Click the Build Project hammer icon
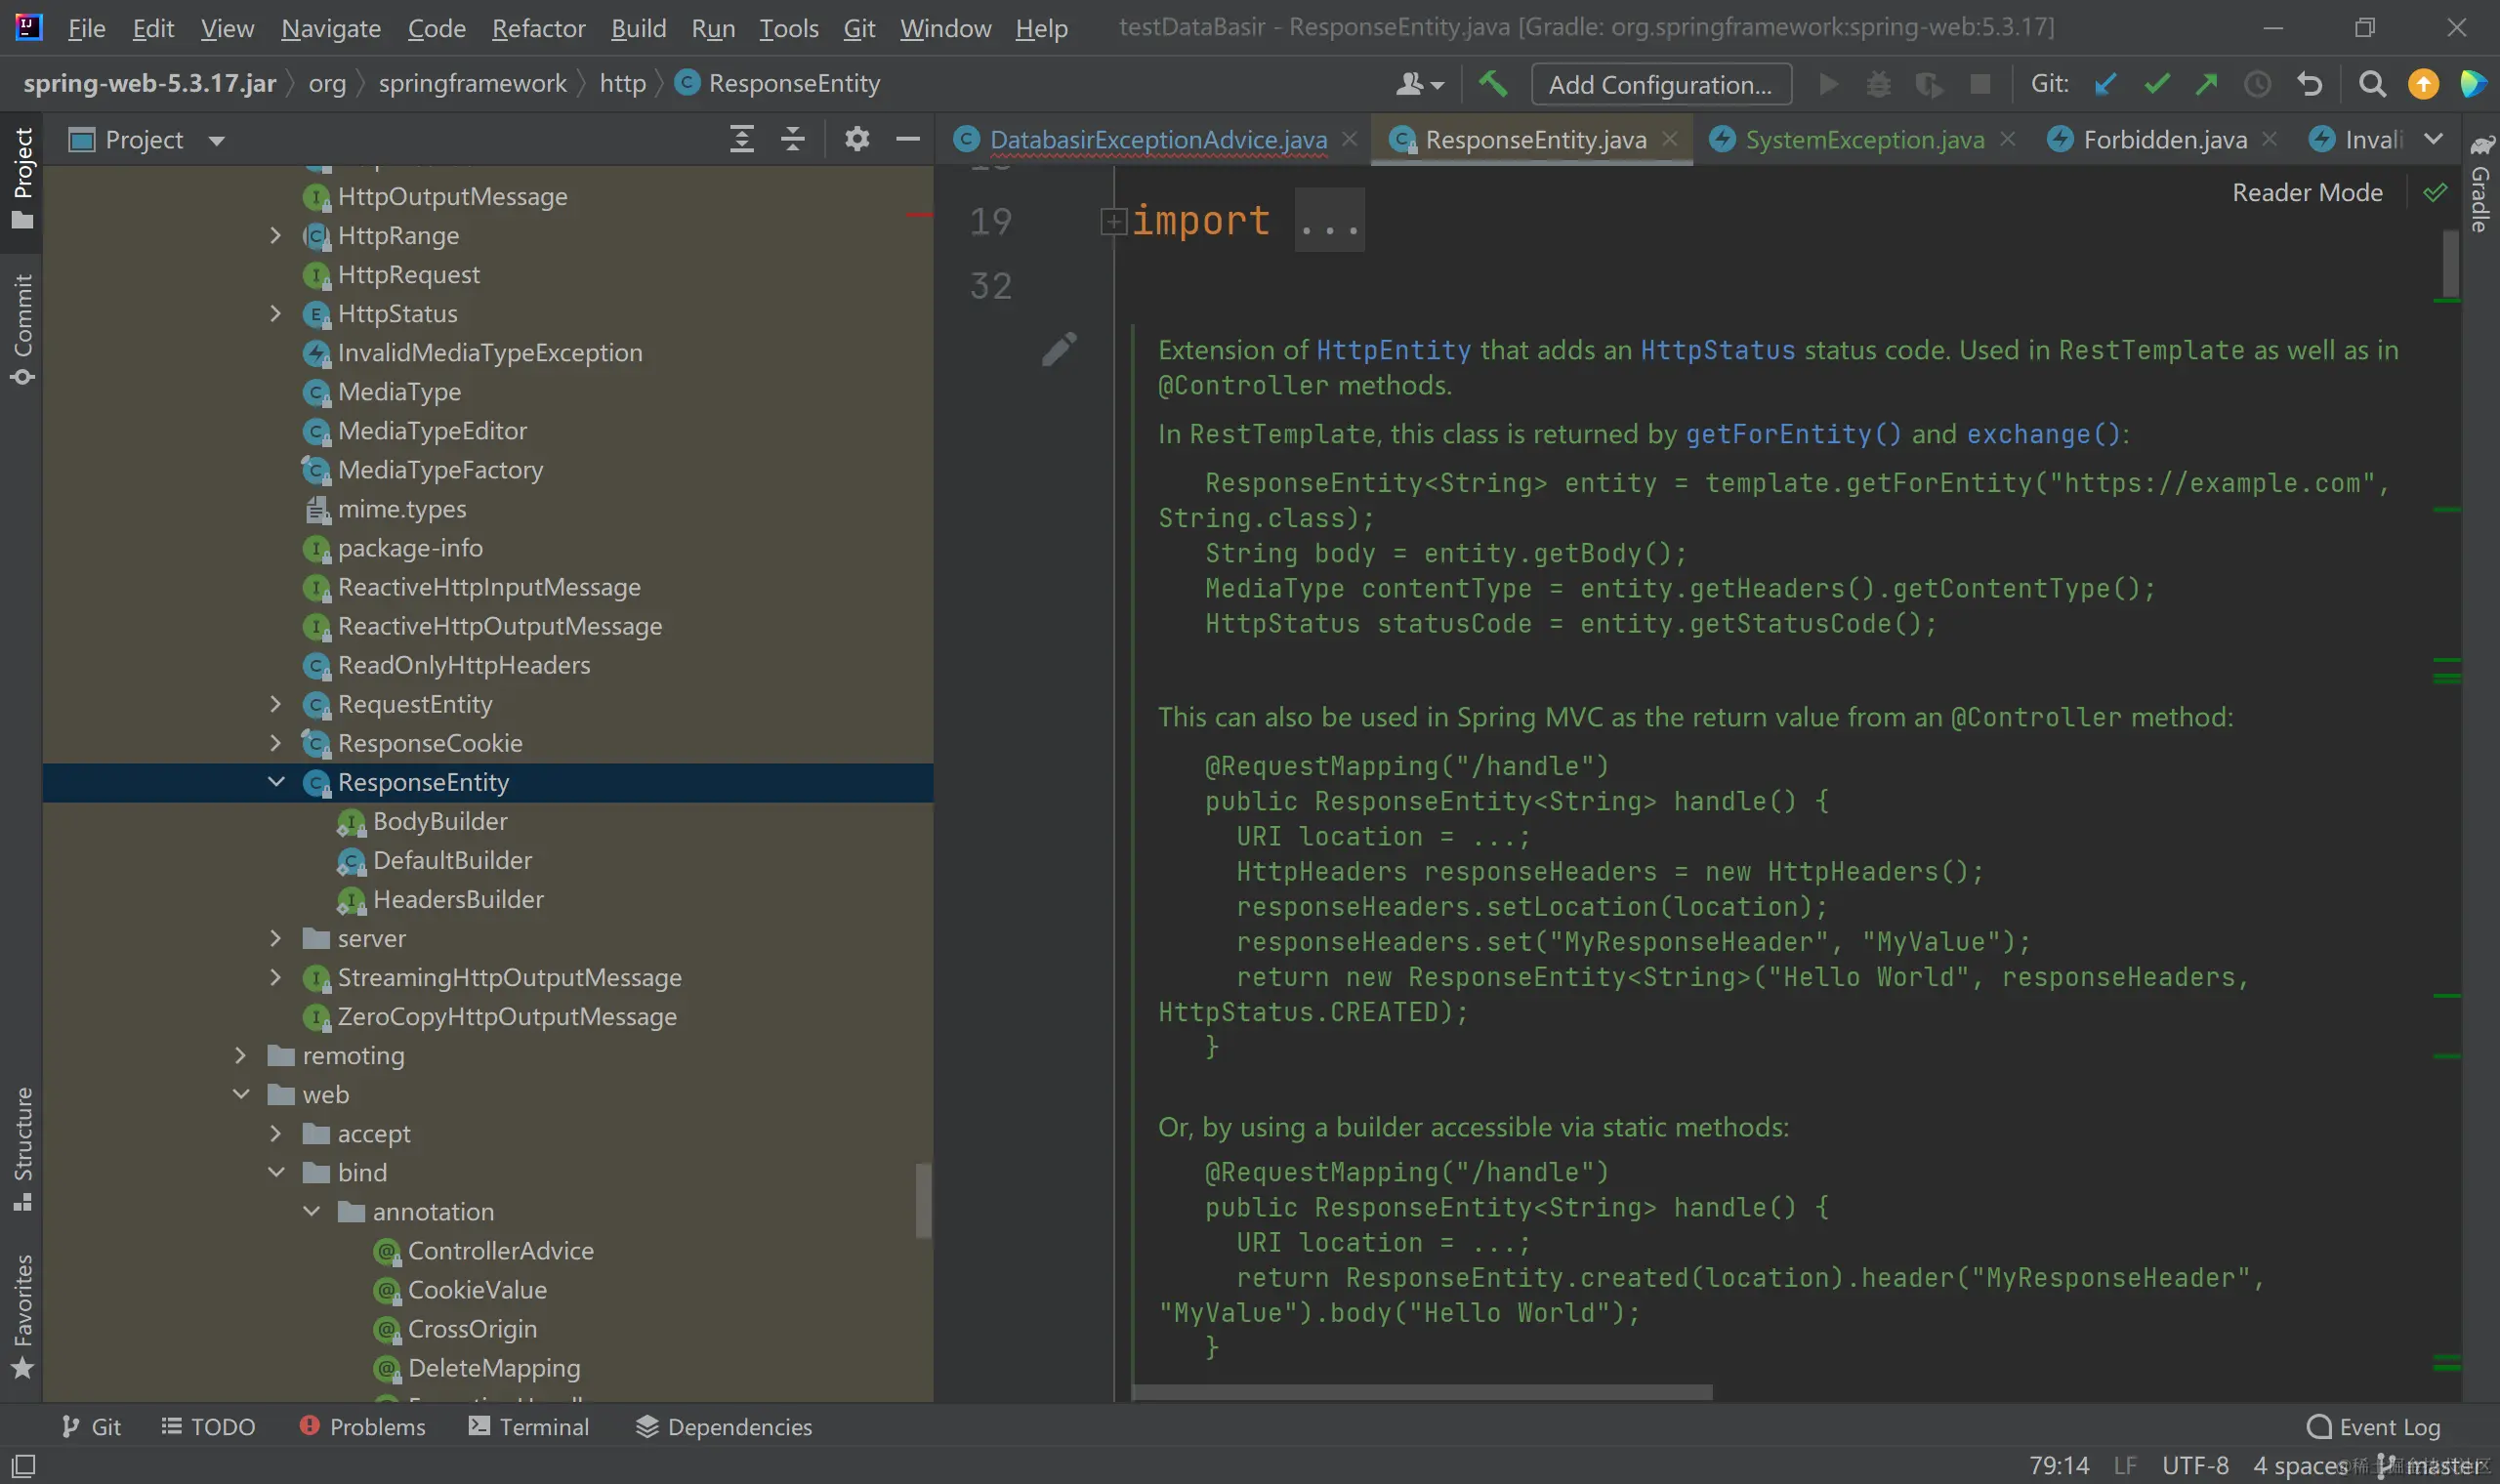 point(1492,84)
